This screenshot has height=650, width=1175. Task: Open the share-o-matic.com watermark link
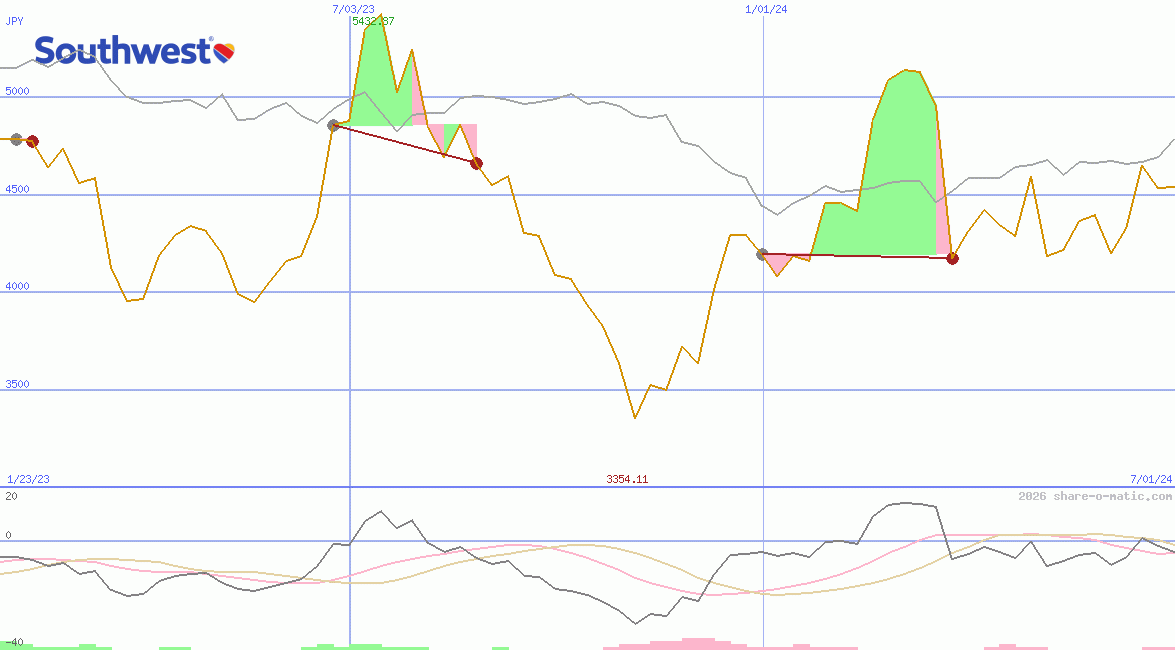click(x=1095, y=496)
